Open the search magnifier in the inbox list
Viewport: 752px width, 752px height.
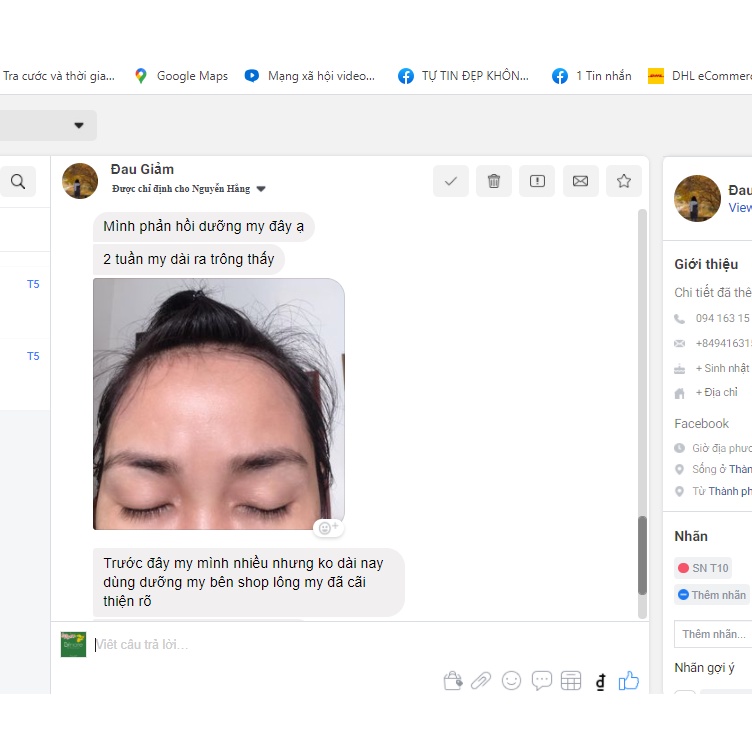(18, 181)
